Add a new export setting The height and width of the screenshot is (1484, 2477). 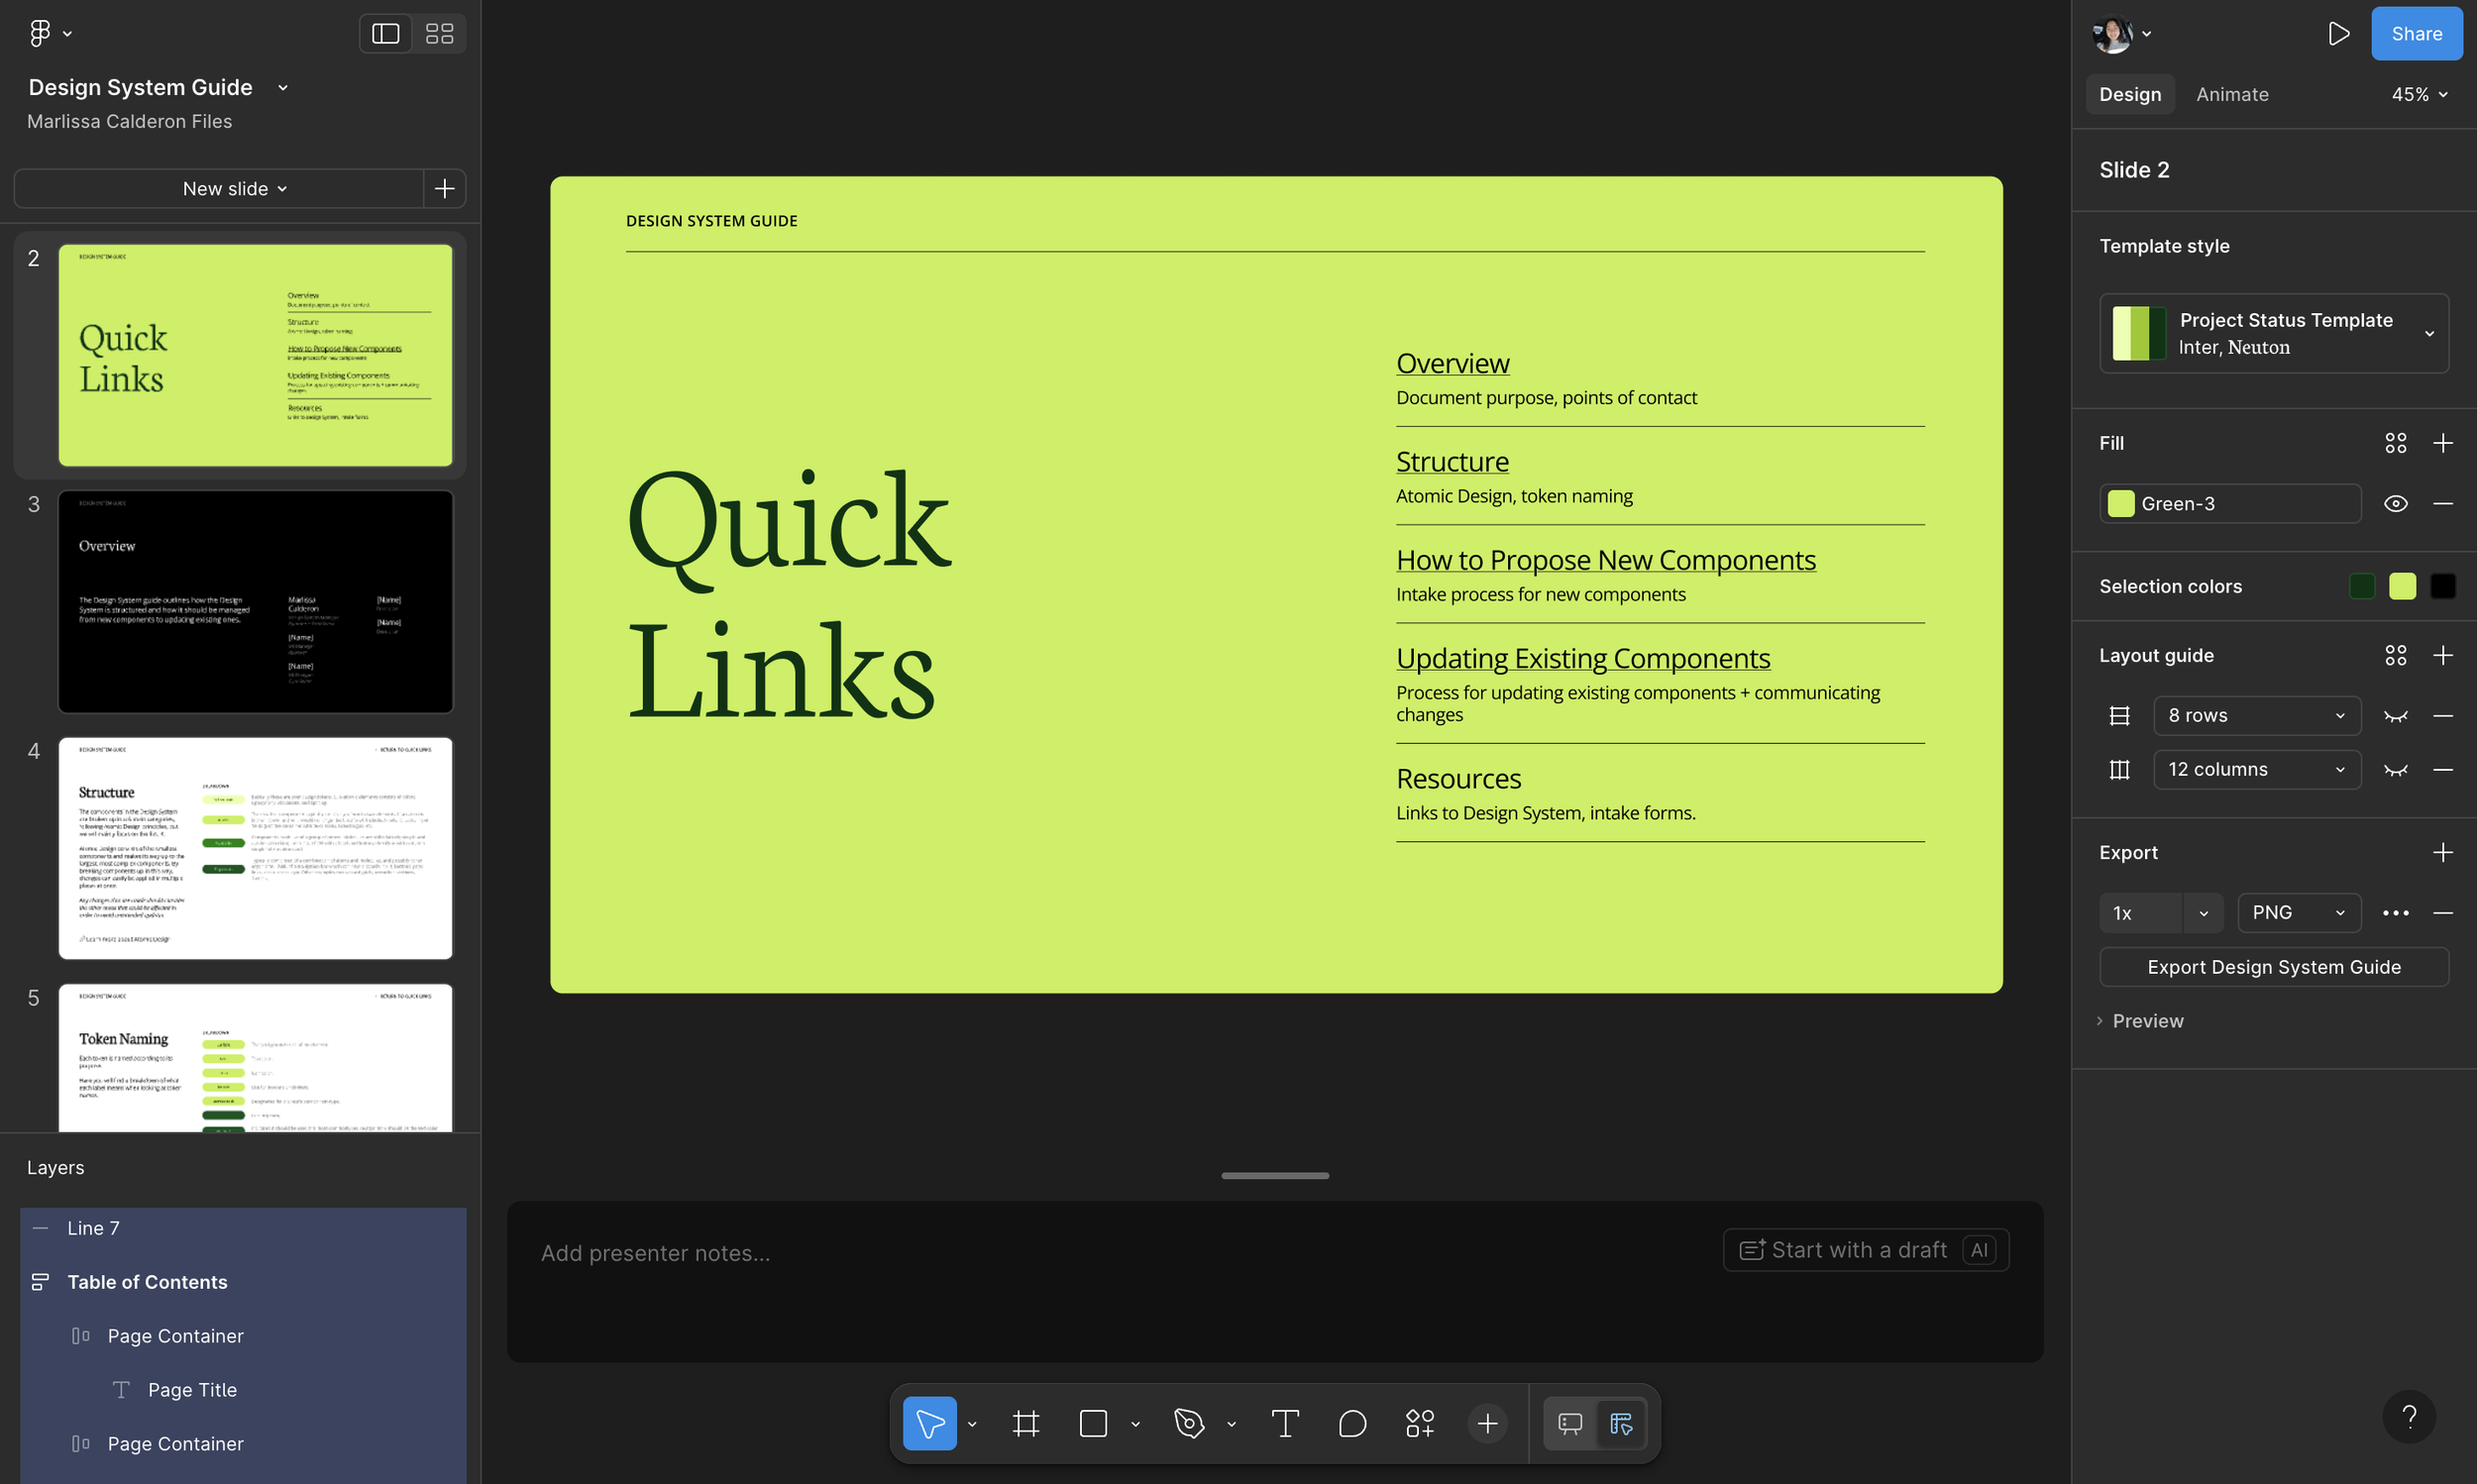[2442, 852]
